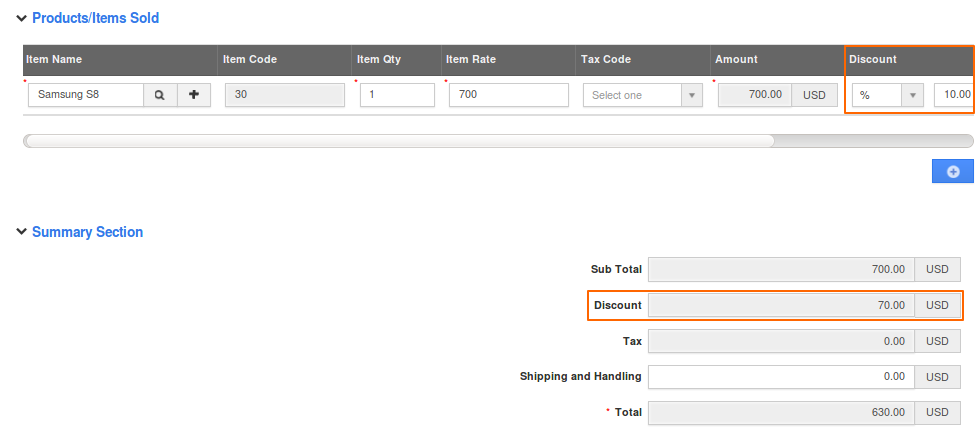Click the horizontal scrollbar under the items table

[400, 141]
